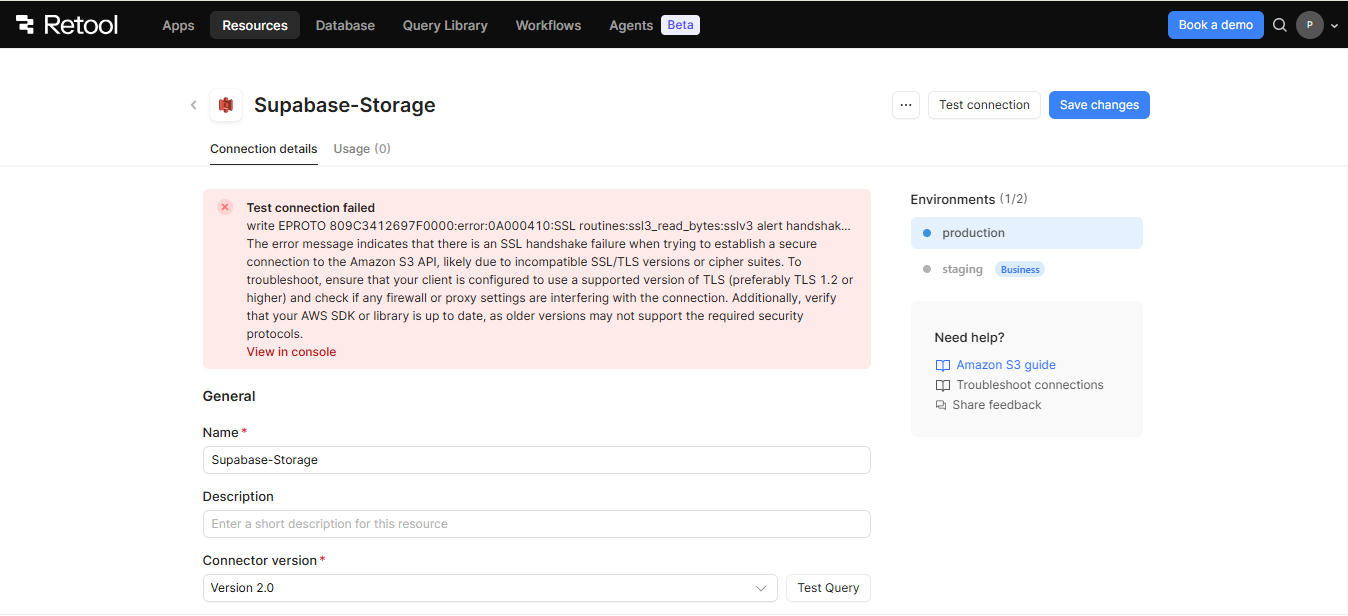
Task: Open the Troubleshoot connections link
Action: click(x=1030, y=385)
